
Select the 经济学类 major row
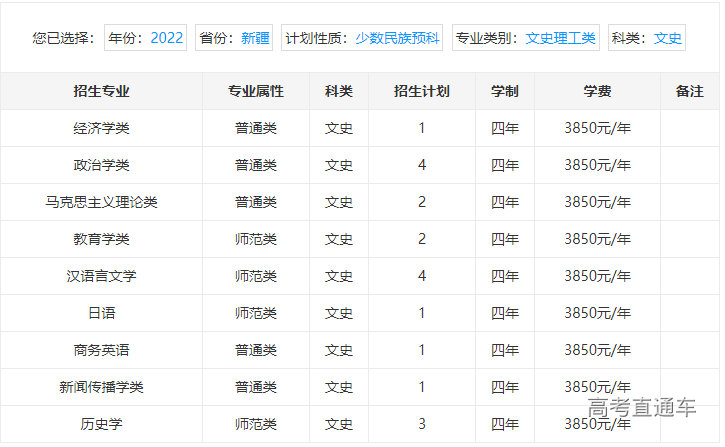[x=101, y=128]
